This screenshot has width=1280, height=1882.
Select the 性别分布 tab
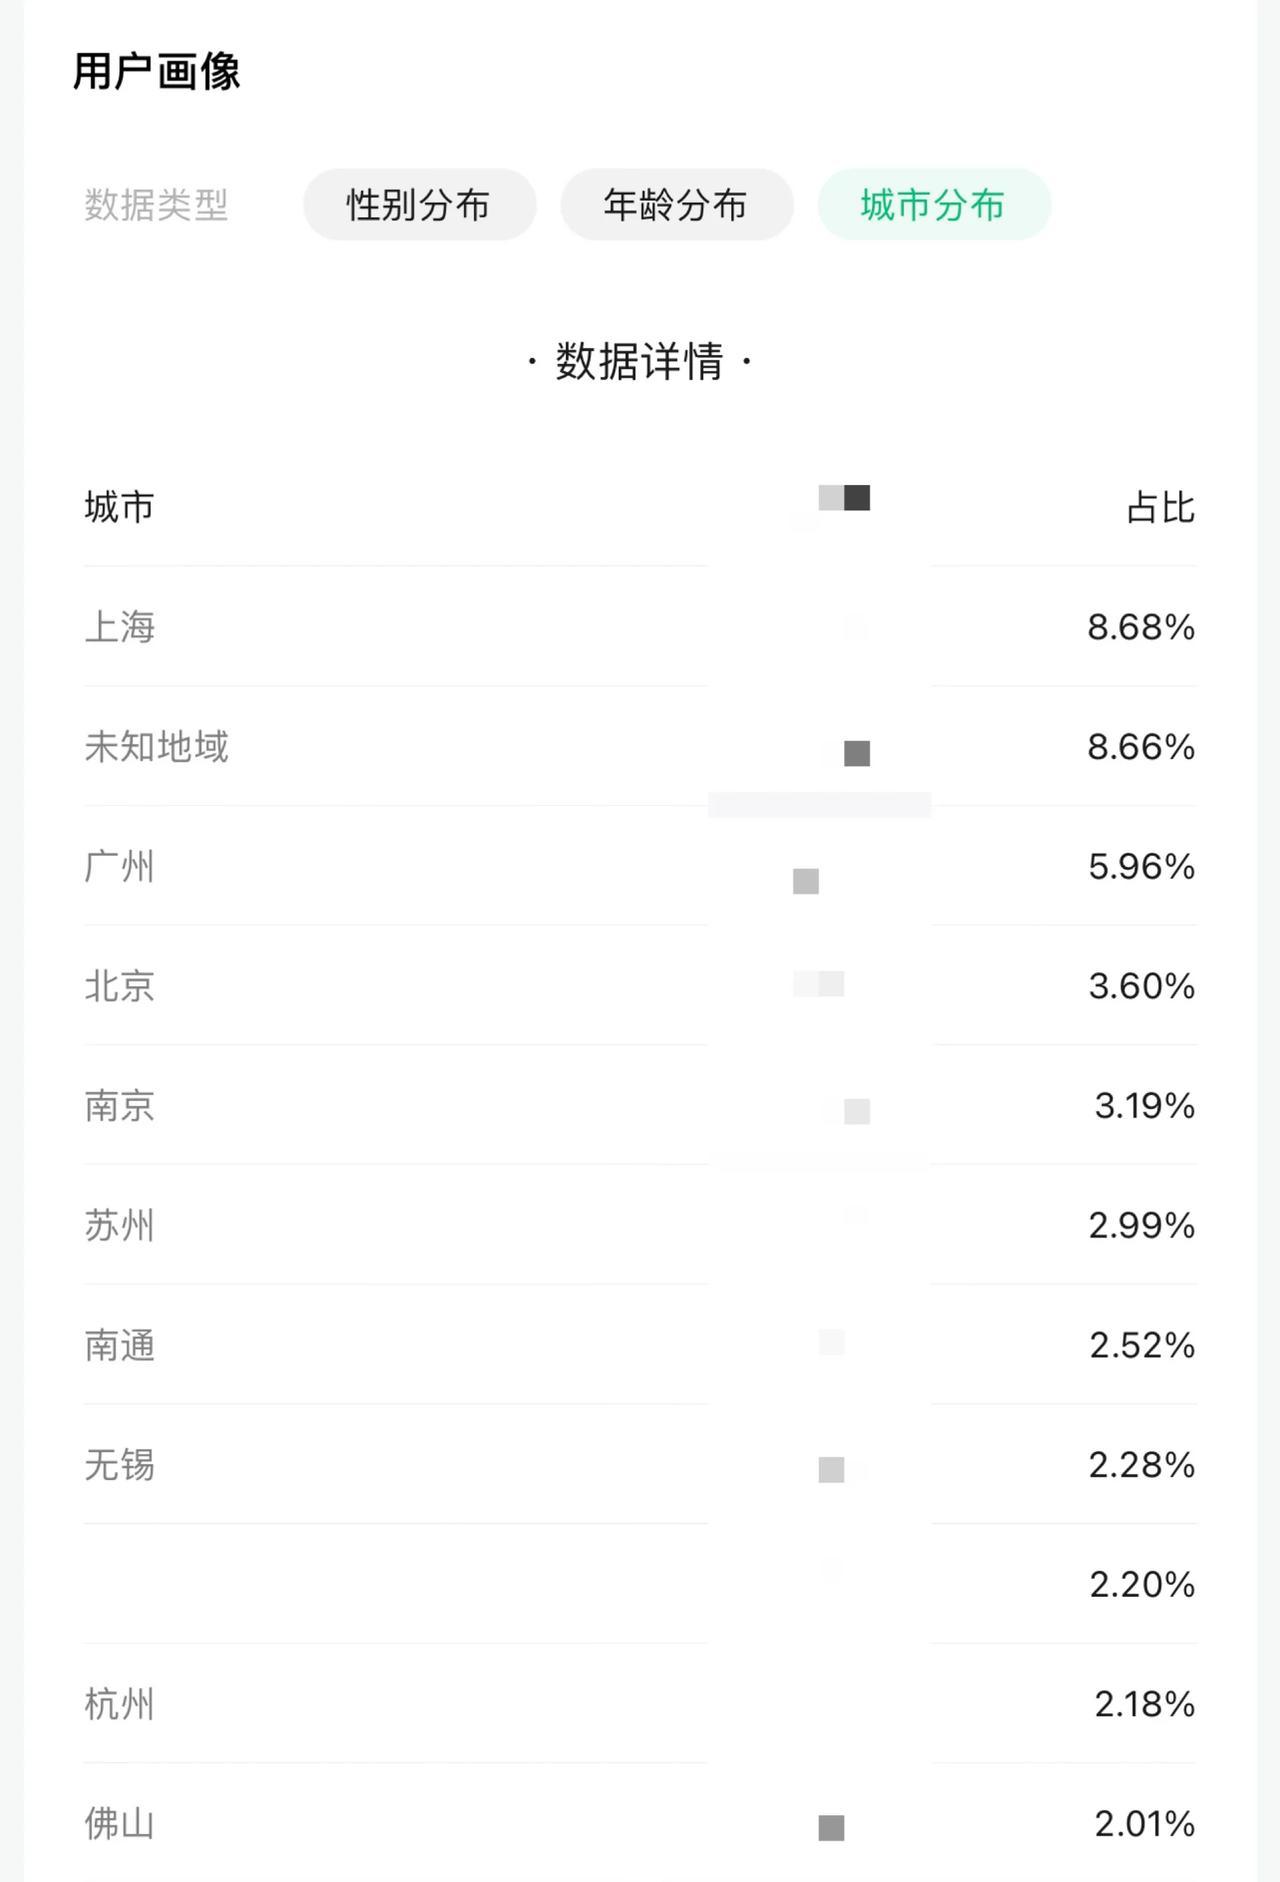(x=419, y=205)
